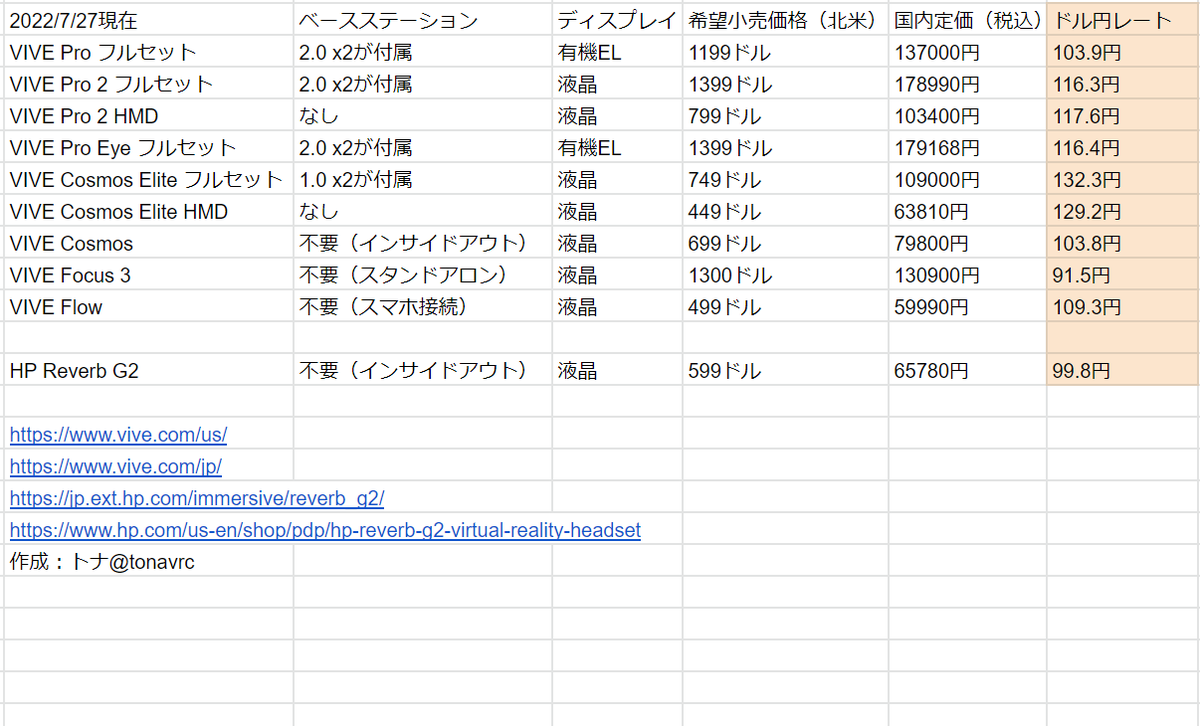
Task: Select the rate cell '116.3円'
Action: 1123,85
